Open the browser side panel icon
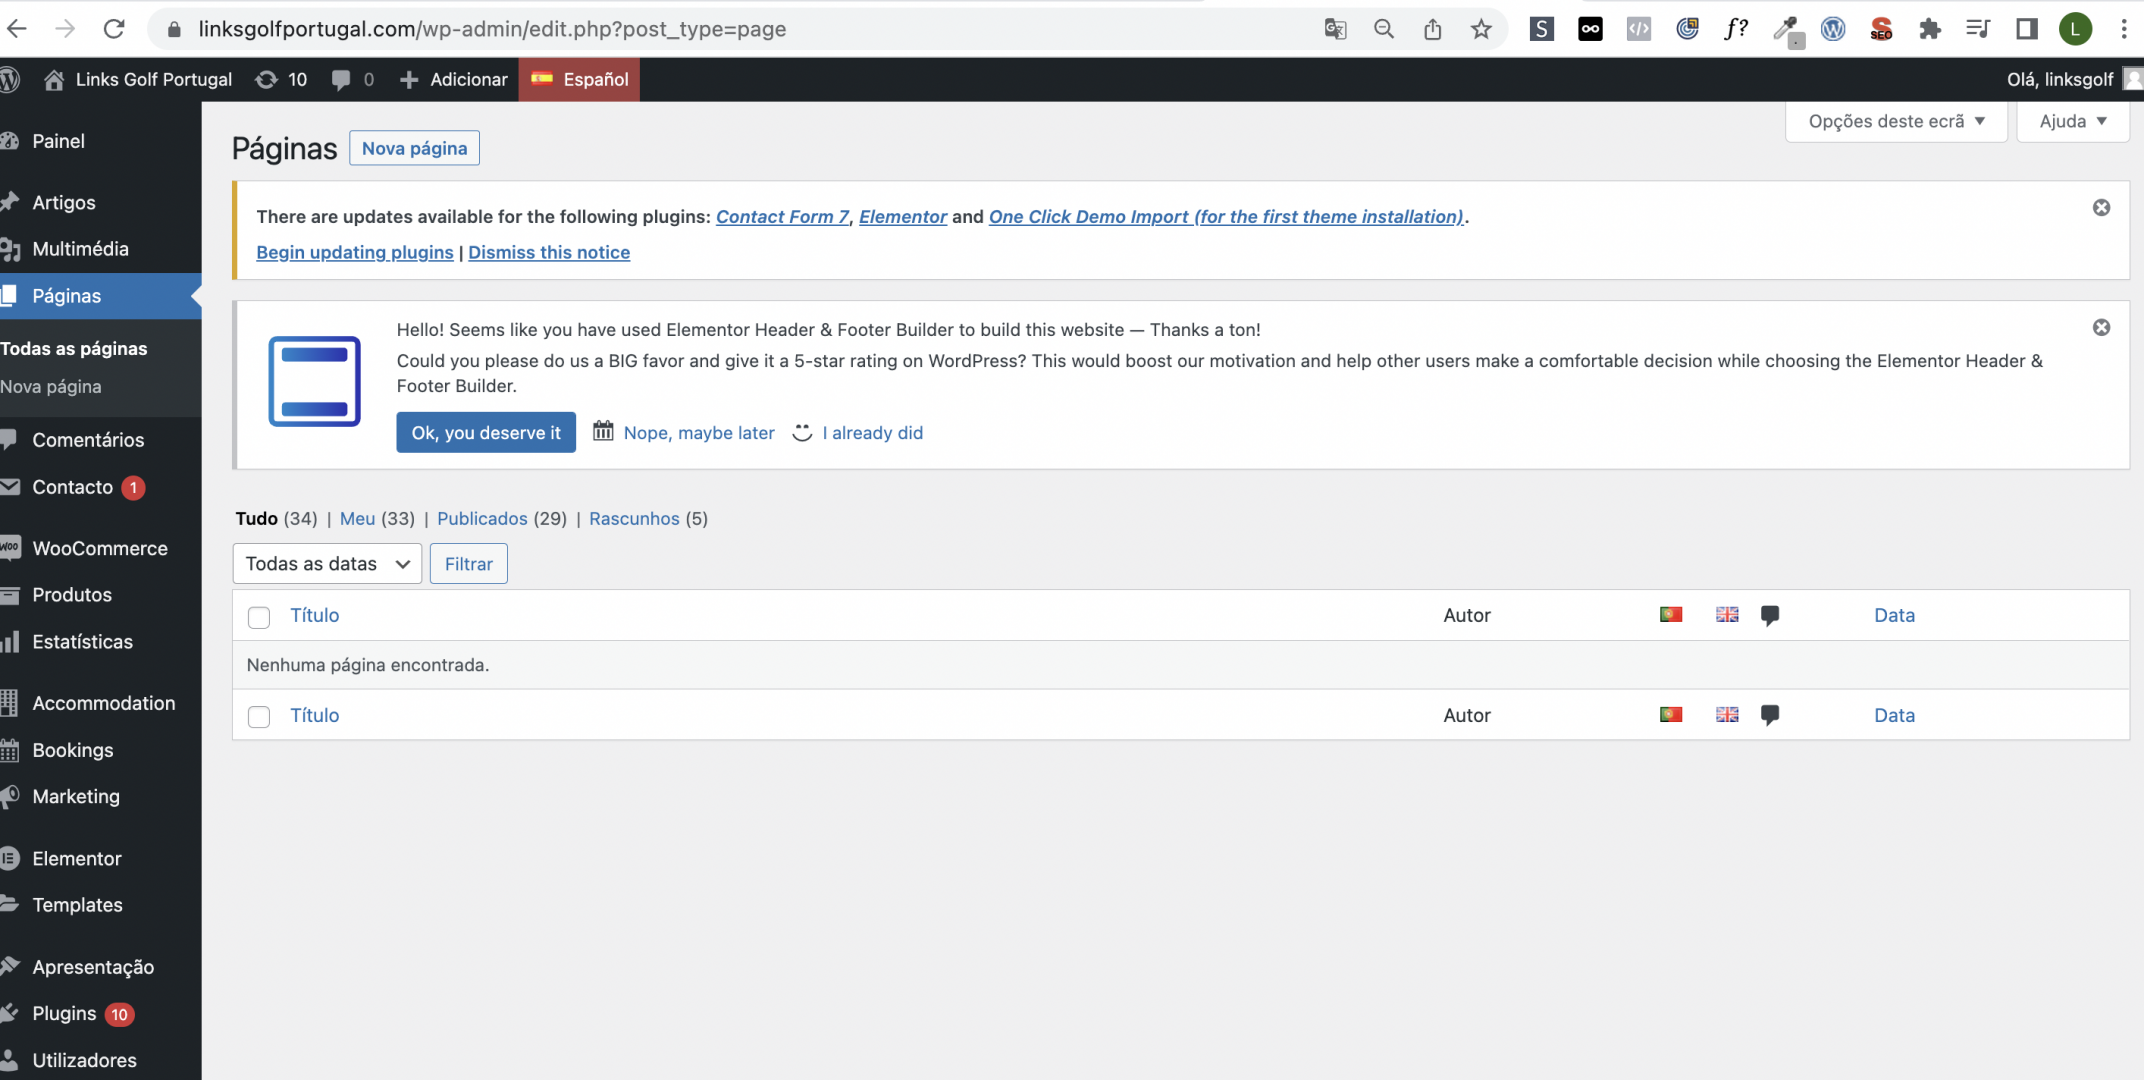The width and height of the screenshot is (2144, 1080). point(2027,29)
